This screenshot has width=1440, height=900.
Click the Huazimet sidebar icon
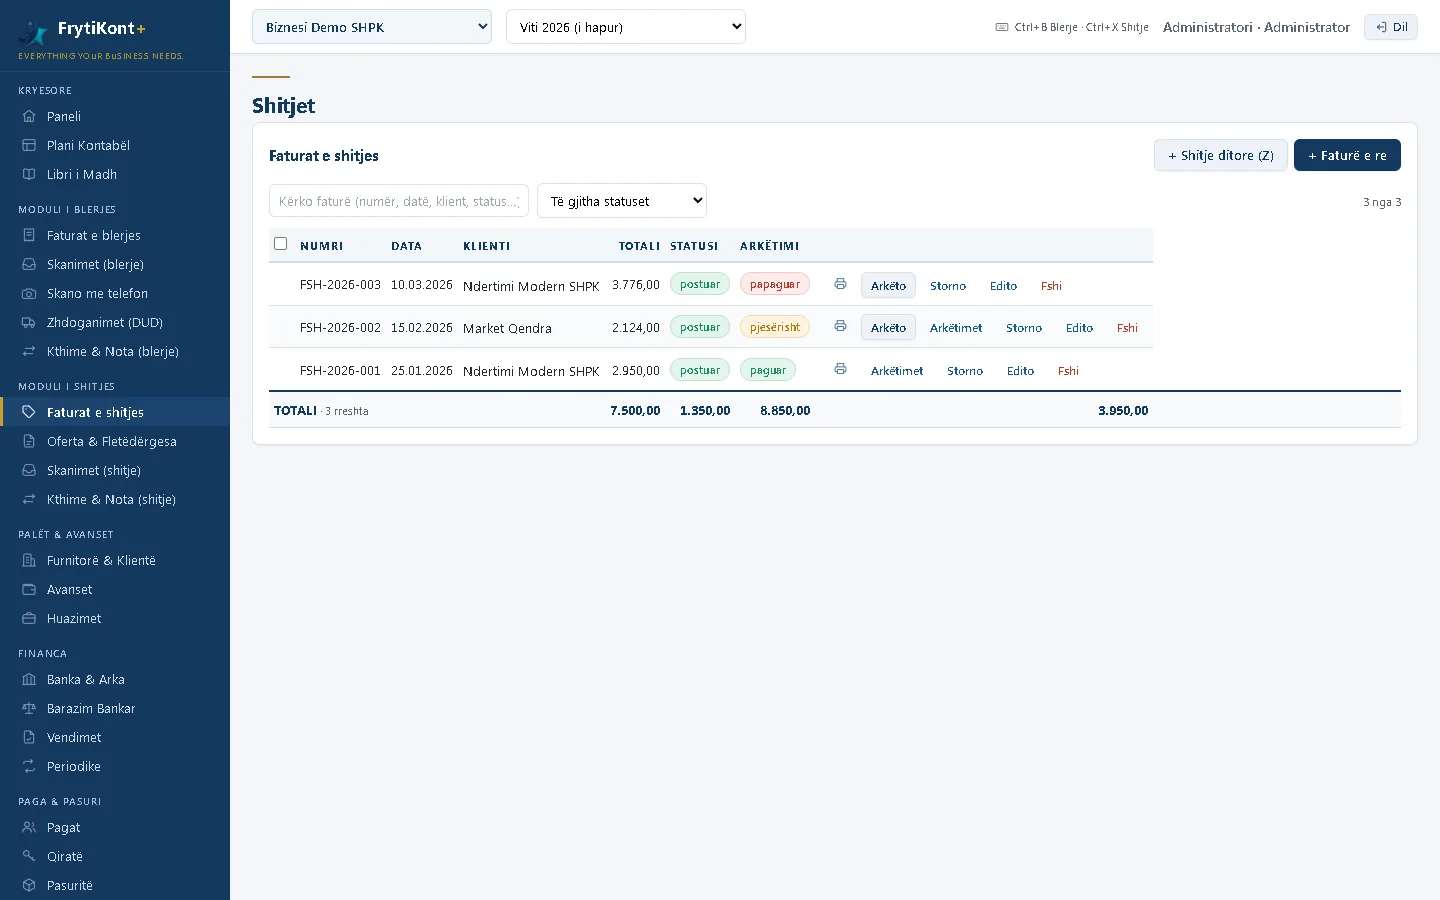29,618
